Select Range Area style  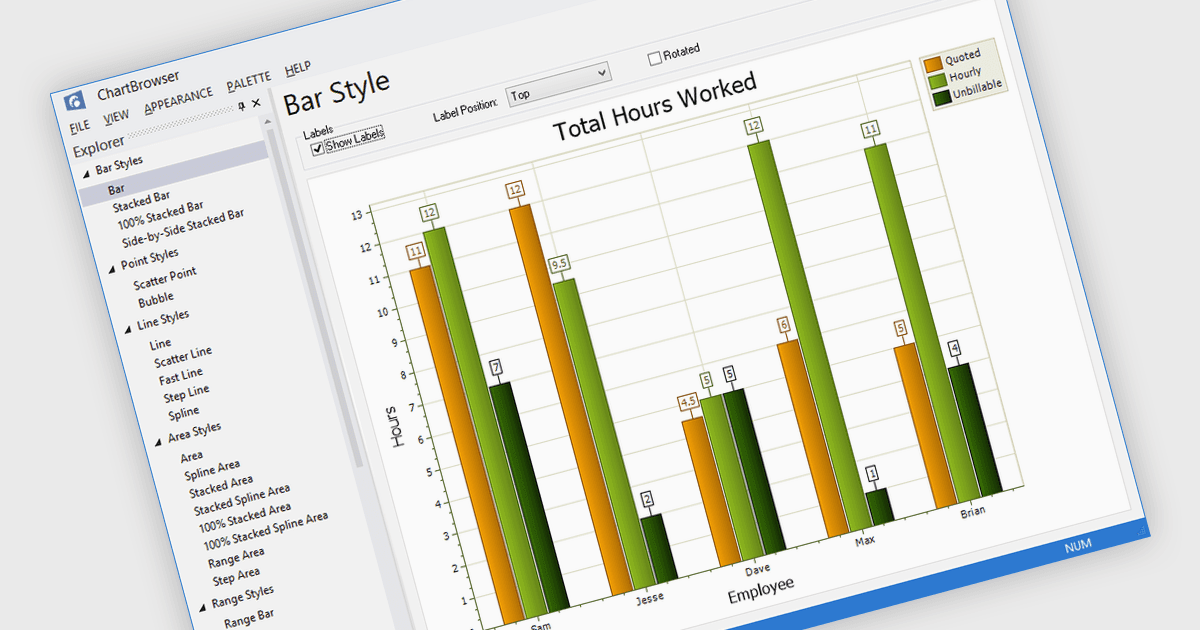237,556
